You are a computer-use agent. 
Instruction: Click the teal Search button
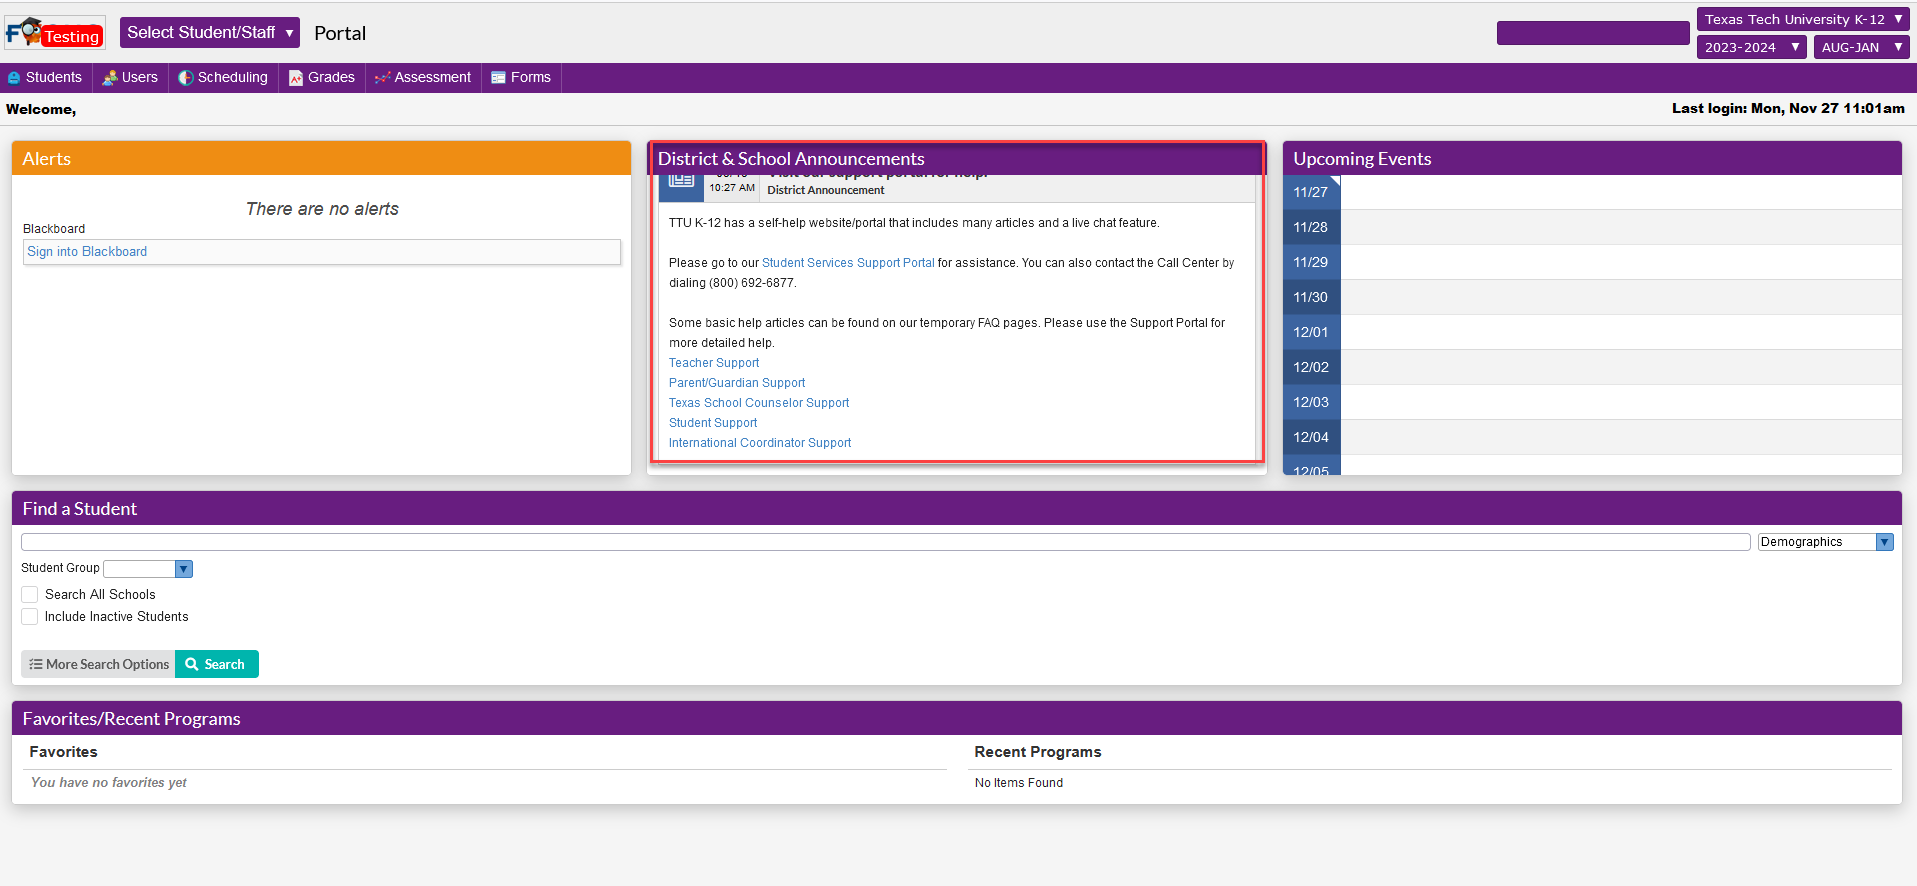(x=217, y=664)
